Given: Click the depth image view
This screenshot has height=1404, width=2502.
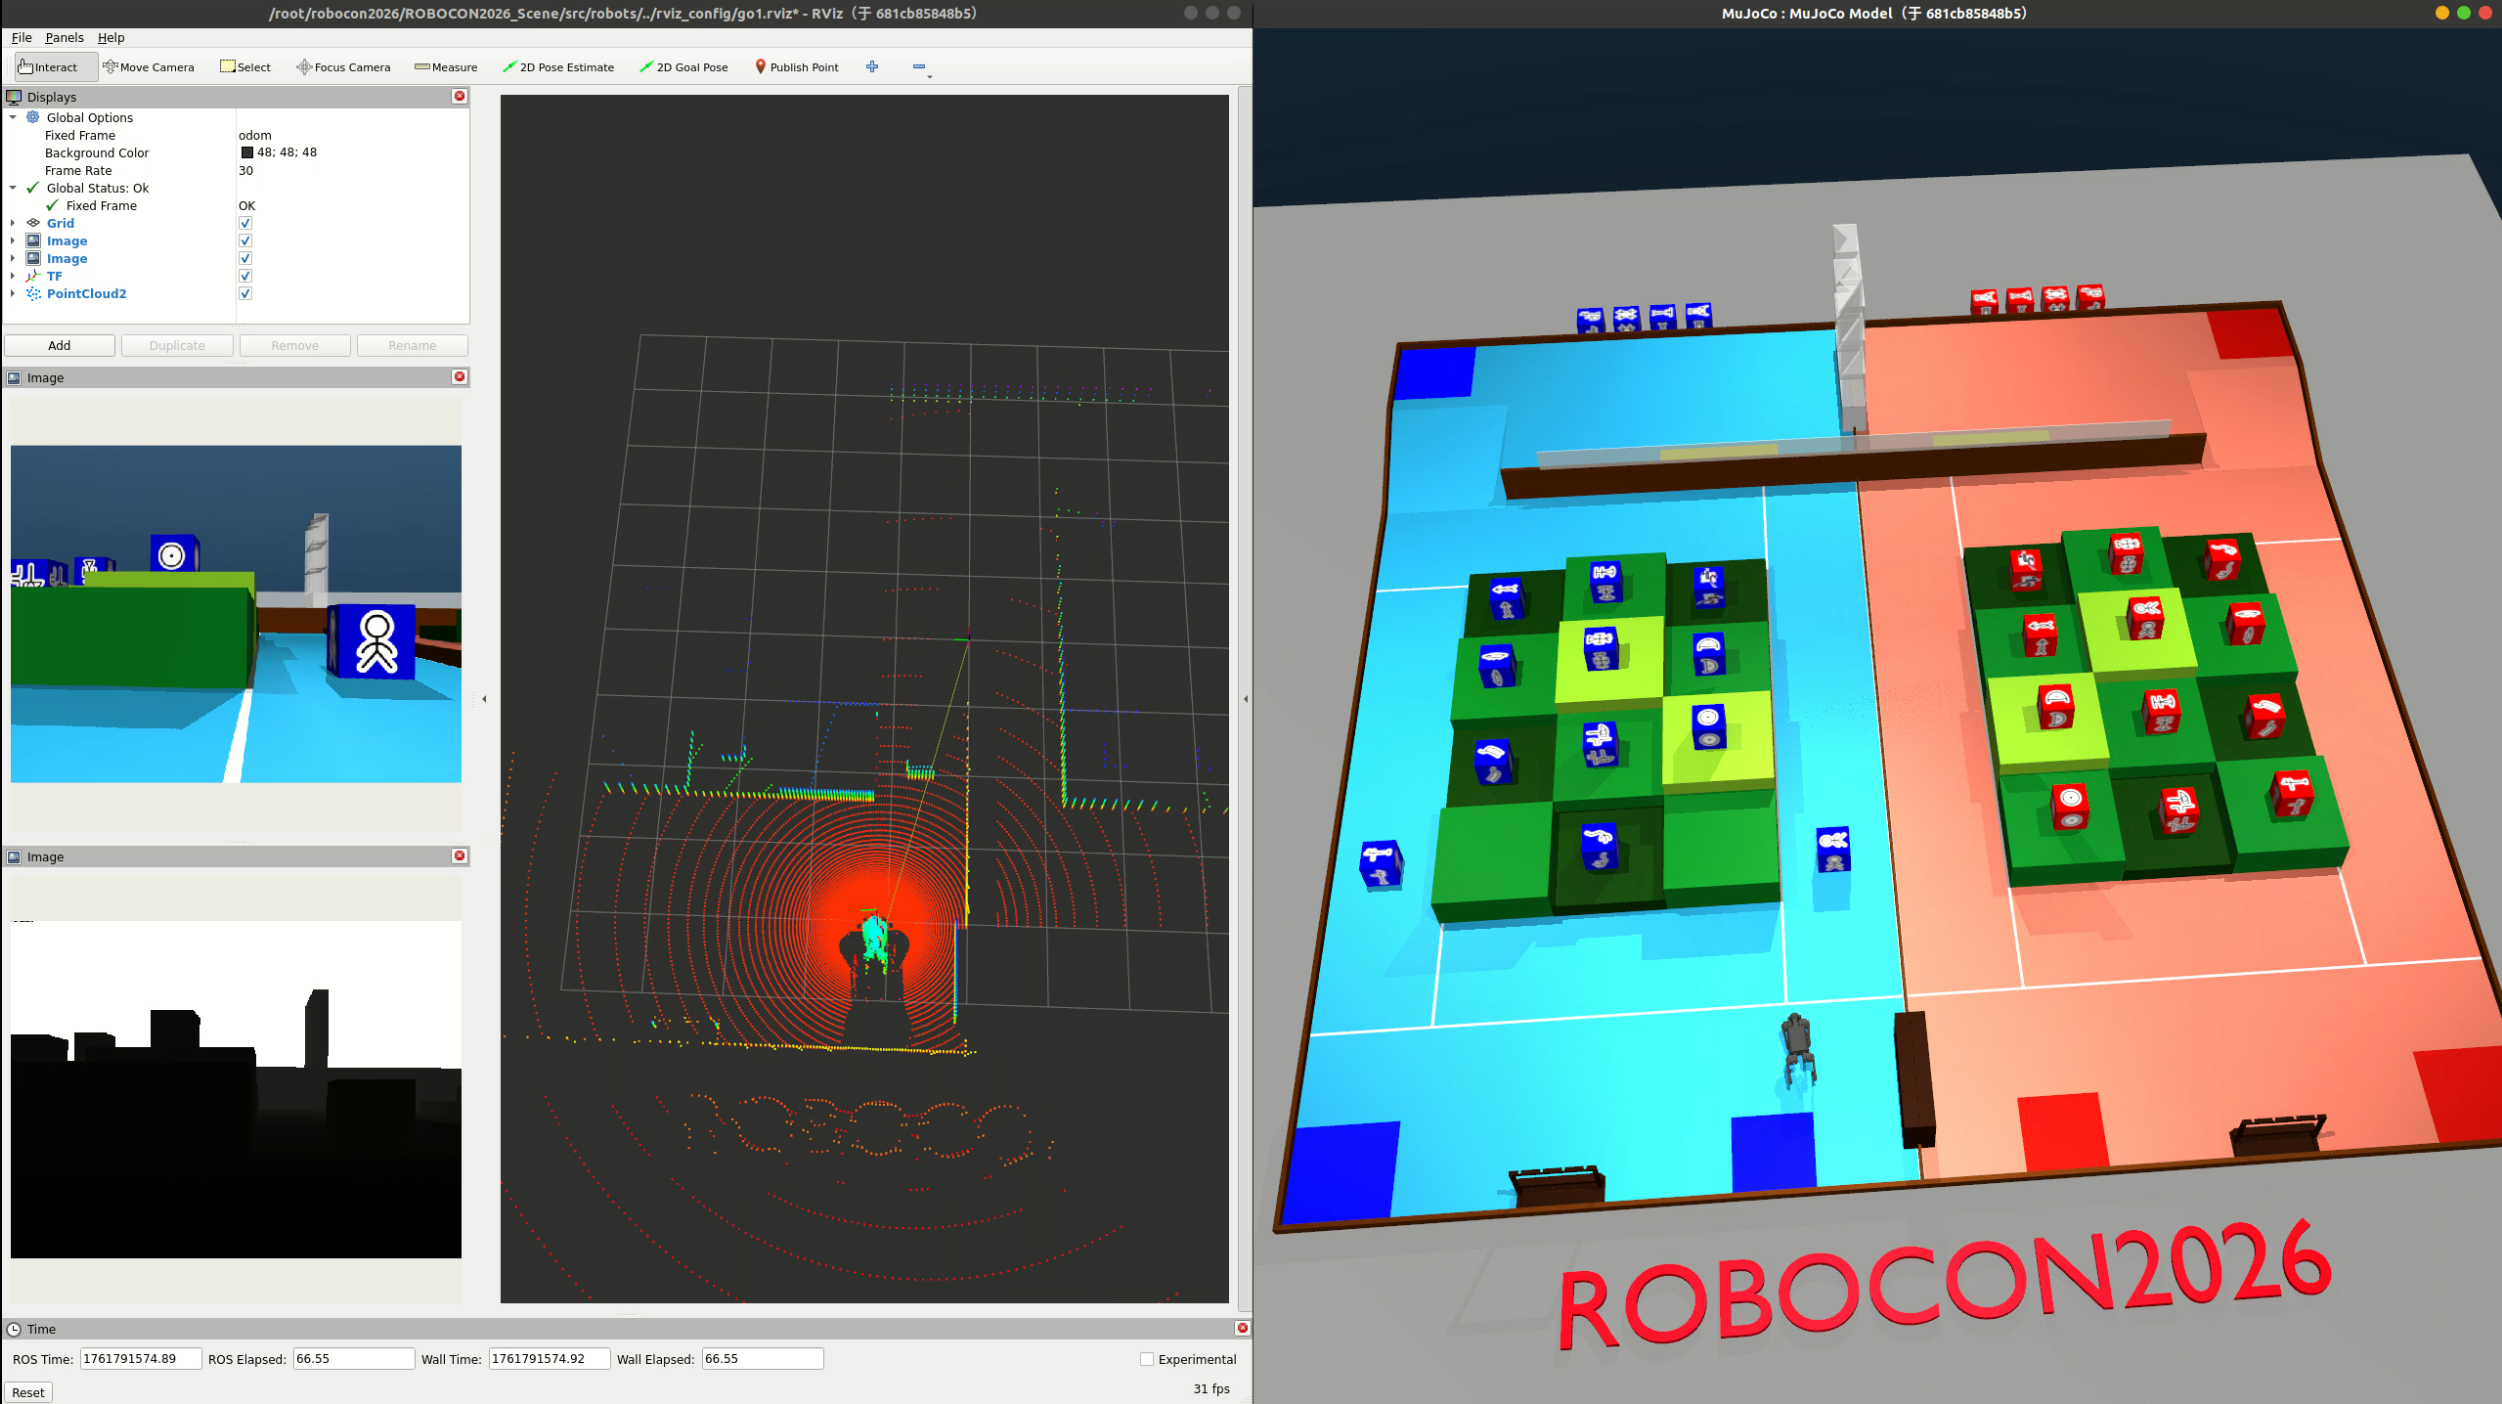Looking at the screenshot, I should [x=236, y=1089].
